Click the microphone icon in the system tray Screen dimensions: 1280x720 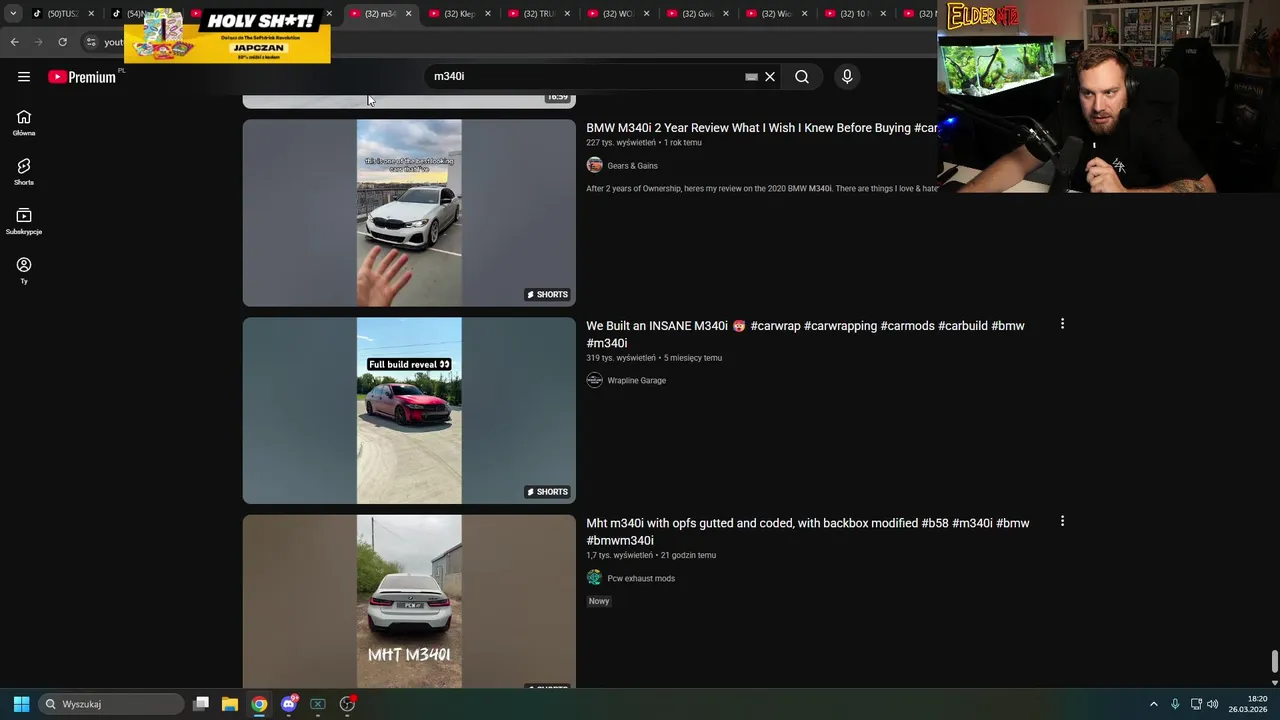pos(1175,704)
